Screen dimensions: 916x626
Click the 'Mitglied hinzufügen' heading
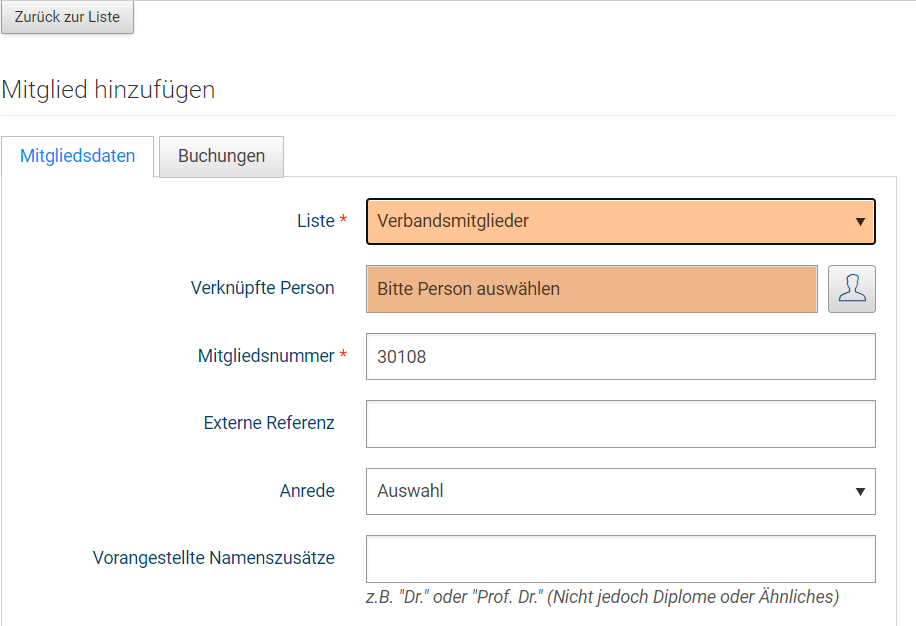[x=108, y=90]
